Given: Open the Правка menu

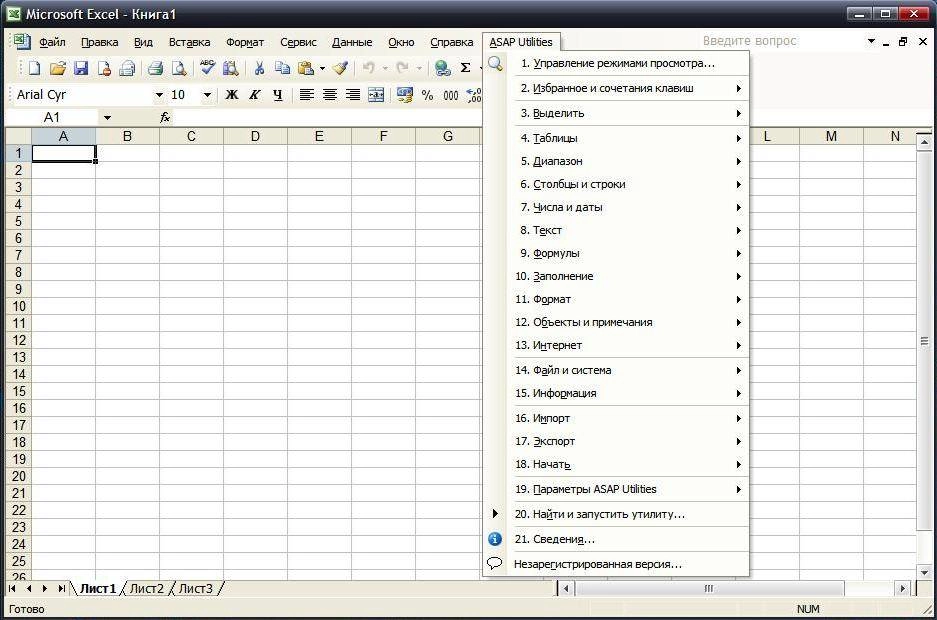Looking at the screenshot, I should (100, 42).
